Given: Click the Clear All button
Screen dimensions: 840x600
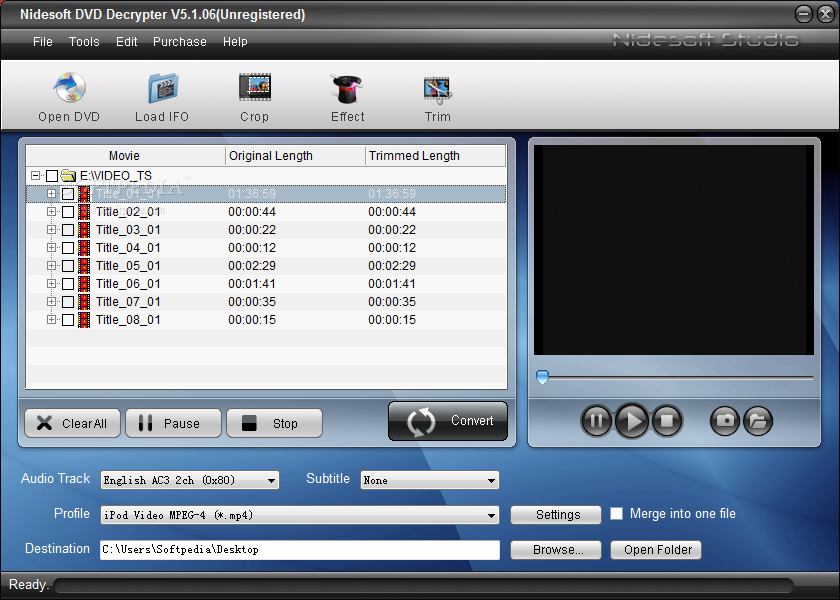Looking at the screenshot, I should pyautogui.click(x=73, y=423).
